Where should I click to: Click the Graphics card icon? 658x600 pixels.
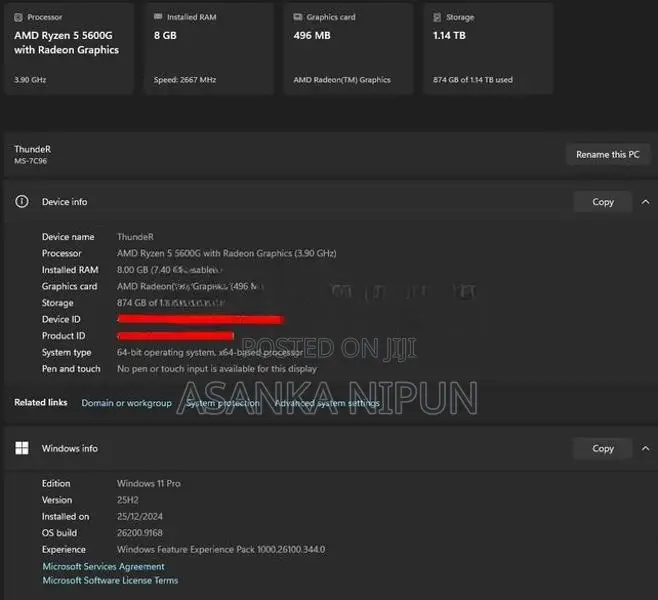[x=298, y=17]
